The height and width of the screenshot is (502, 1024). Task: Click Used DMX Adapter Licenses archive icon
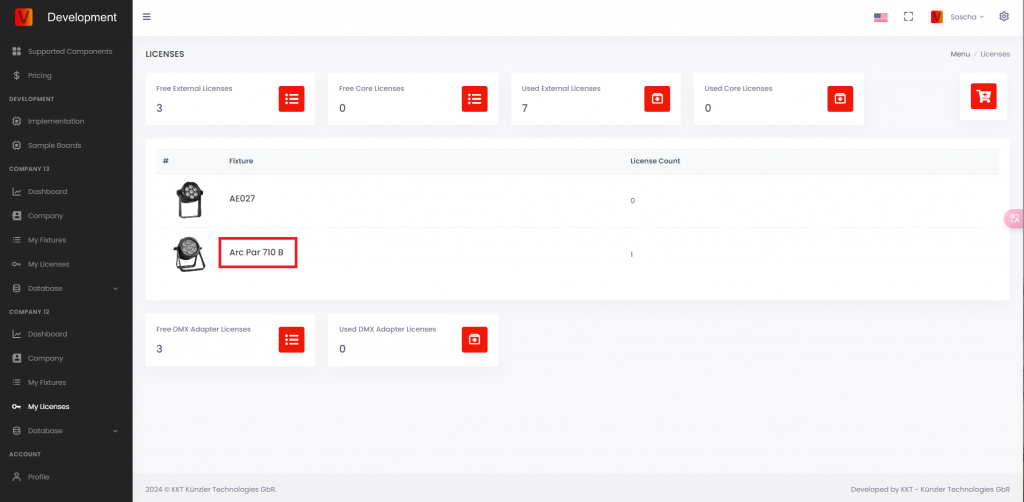[474, 339]
